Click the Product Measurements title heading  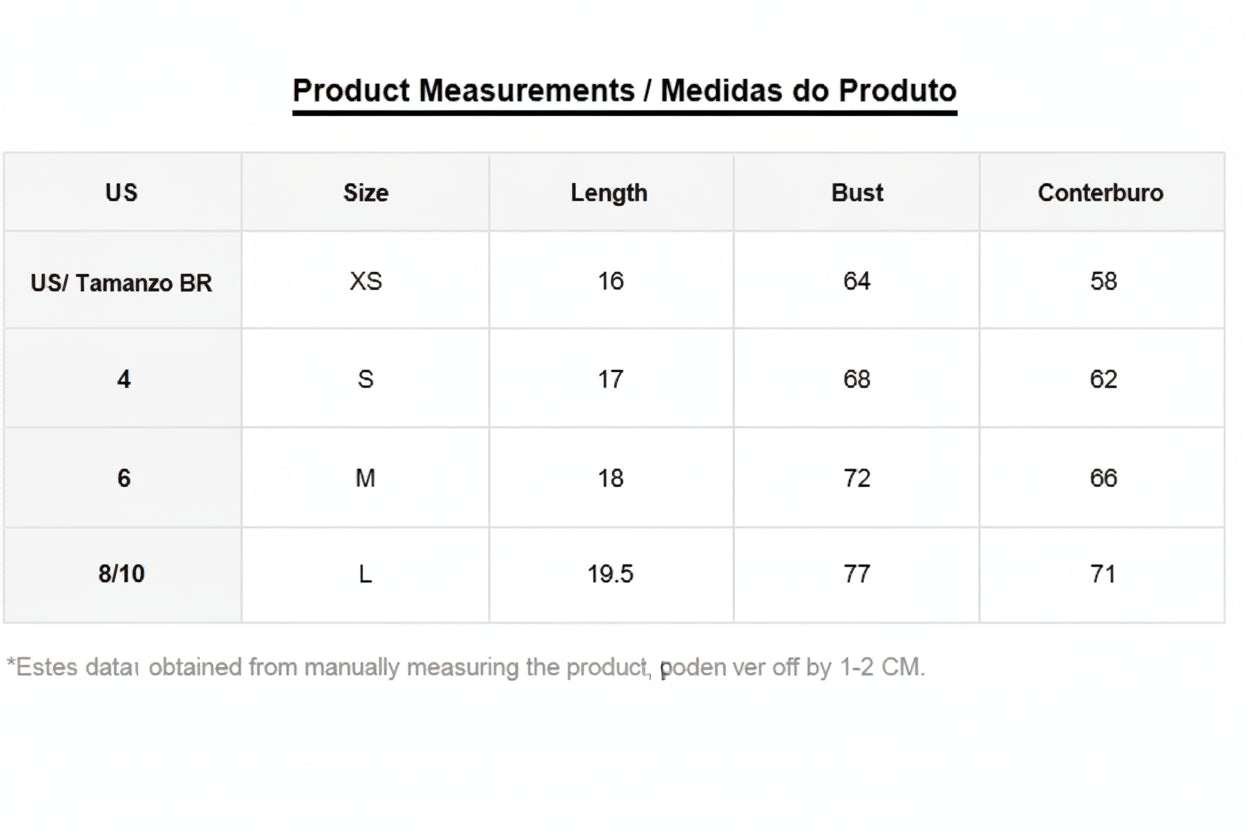point(624,91)
